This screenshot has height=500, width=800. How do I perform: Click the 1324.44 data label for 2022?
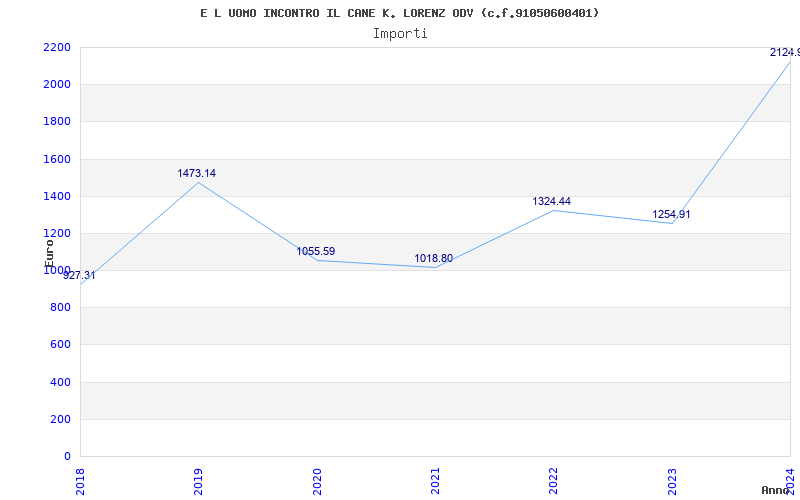[551, 201]
